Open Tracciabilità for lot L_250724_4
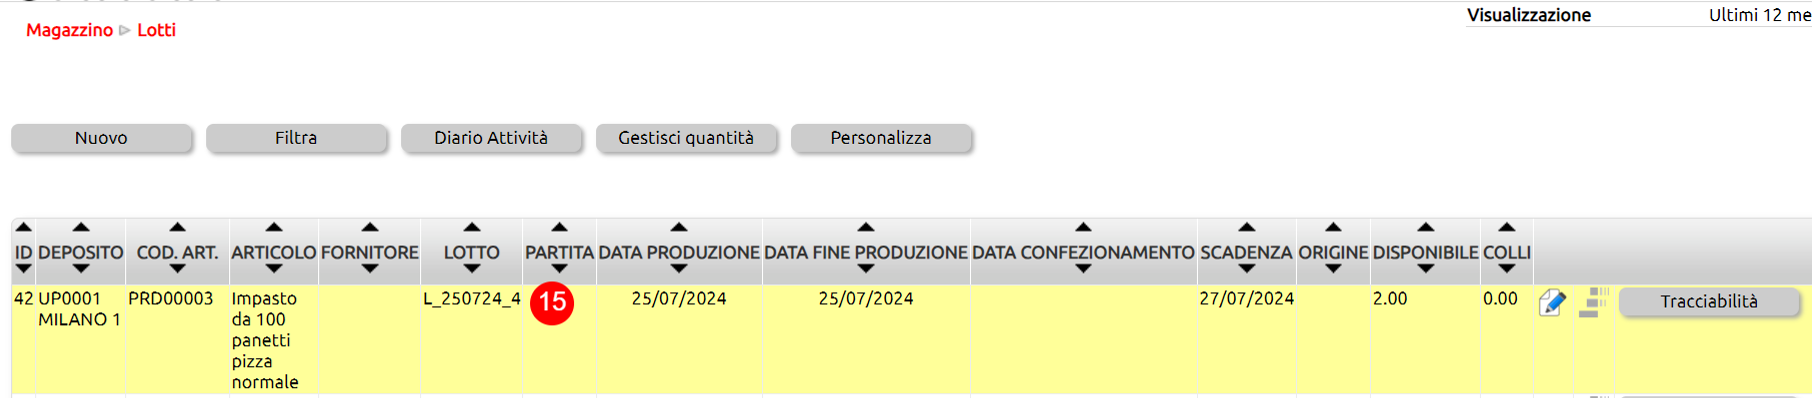This screenshot has width=1812, height=398. point(1709,302)
